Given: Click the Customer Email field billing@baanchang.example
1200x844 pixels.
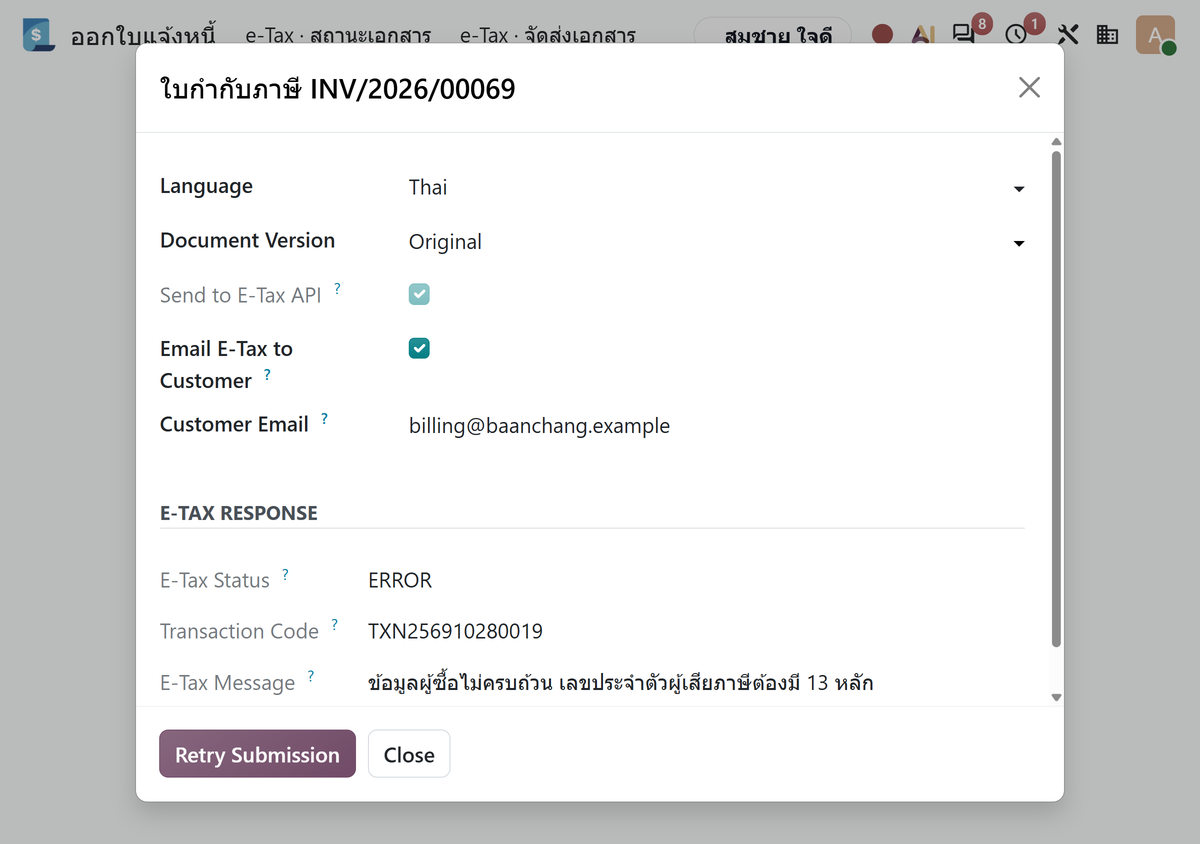Looking at the screenshot, I should [716, 426].
